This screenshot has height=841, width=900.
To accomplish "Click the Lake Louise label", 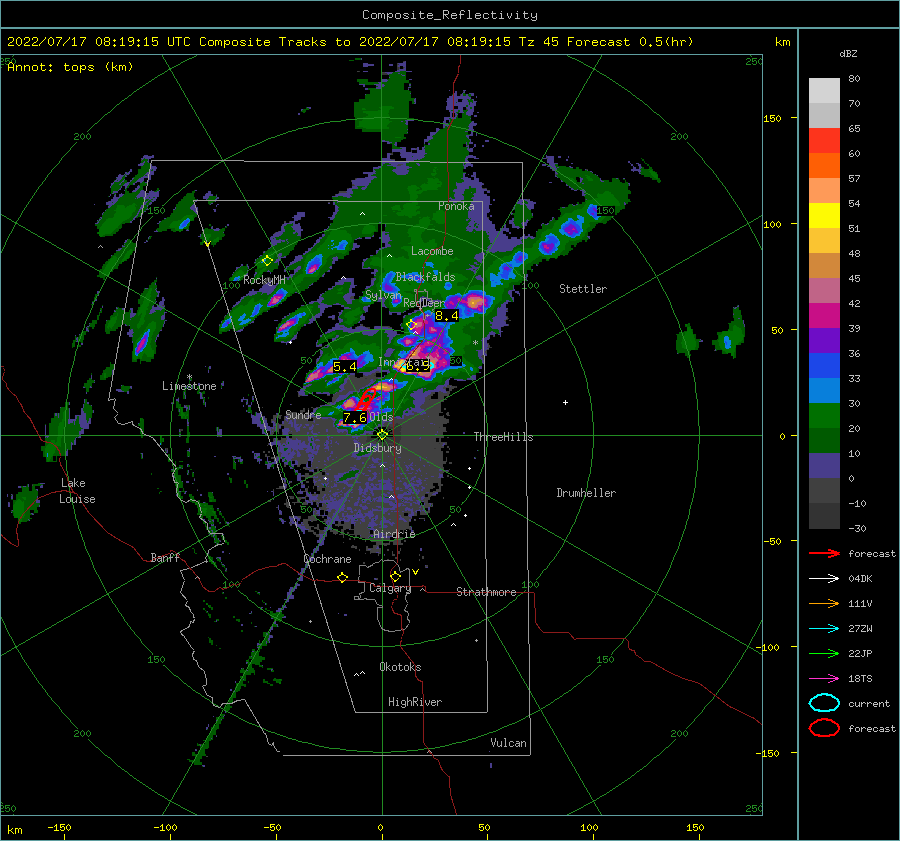I will [x=77, y=491].
